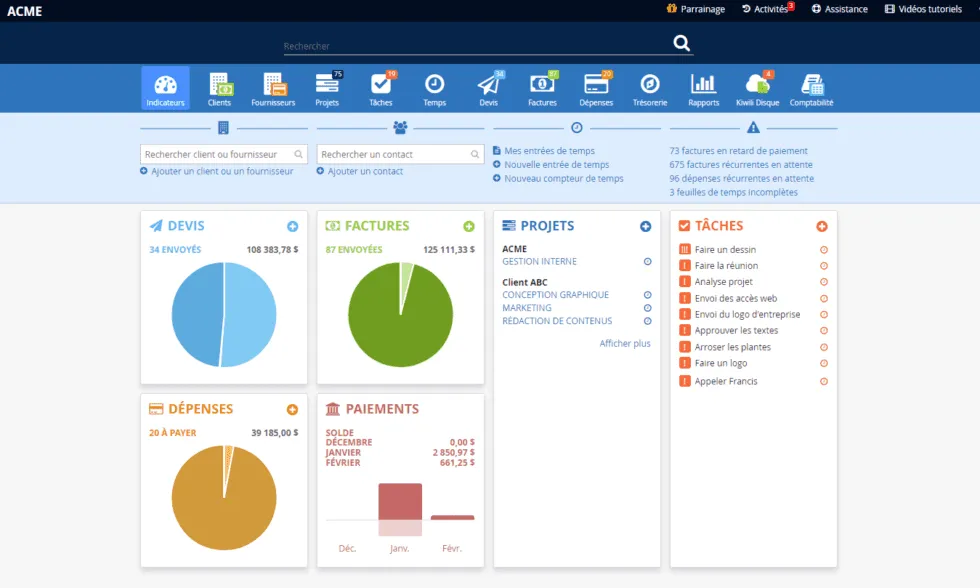Click the search magnifier icon

pos(682,43)
